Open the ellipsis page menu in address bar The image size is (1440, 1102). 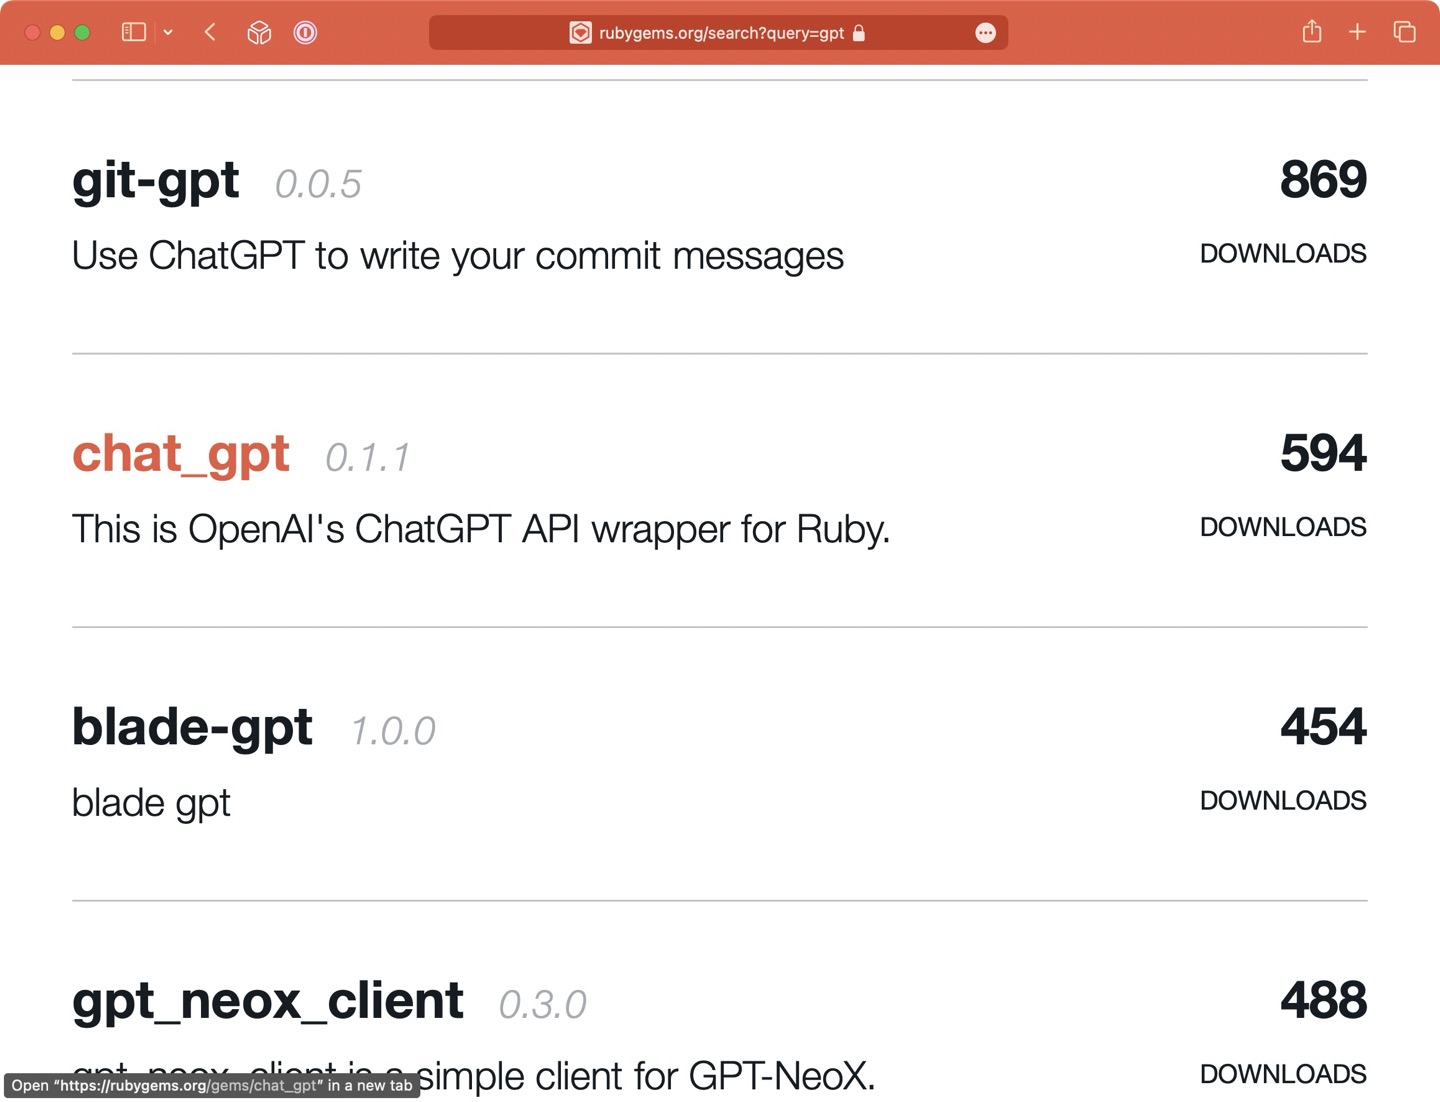(985, 33)
